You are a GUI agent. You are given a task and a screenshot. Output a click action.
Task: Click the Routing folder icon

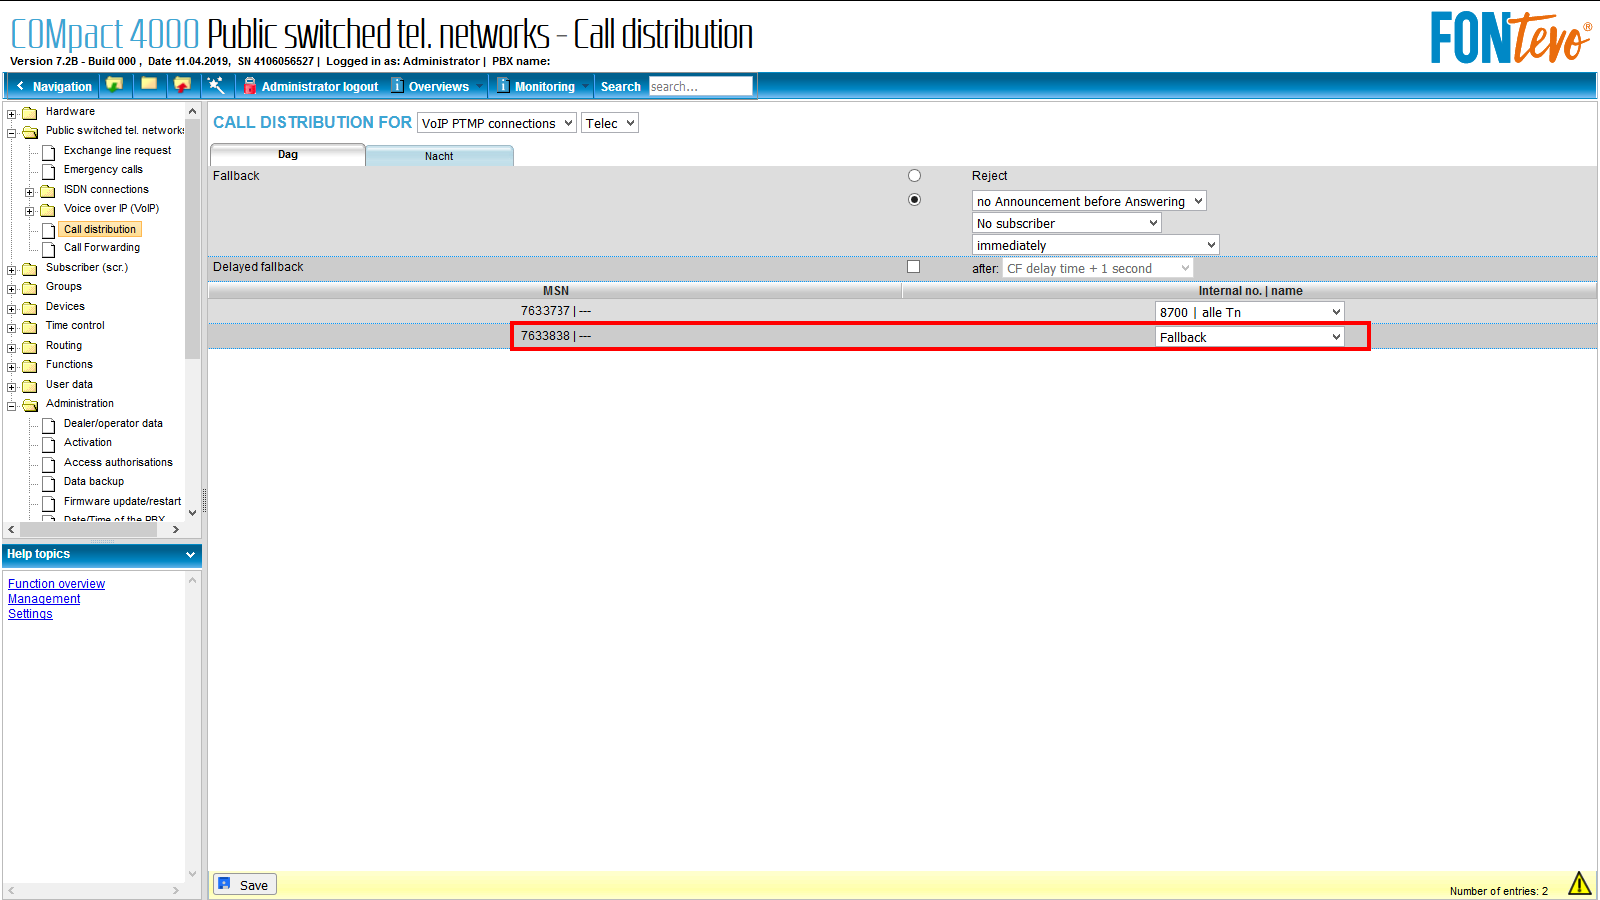[x=30, y=347]
